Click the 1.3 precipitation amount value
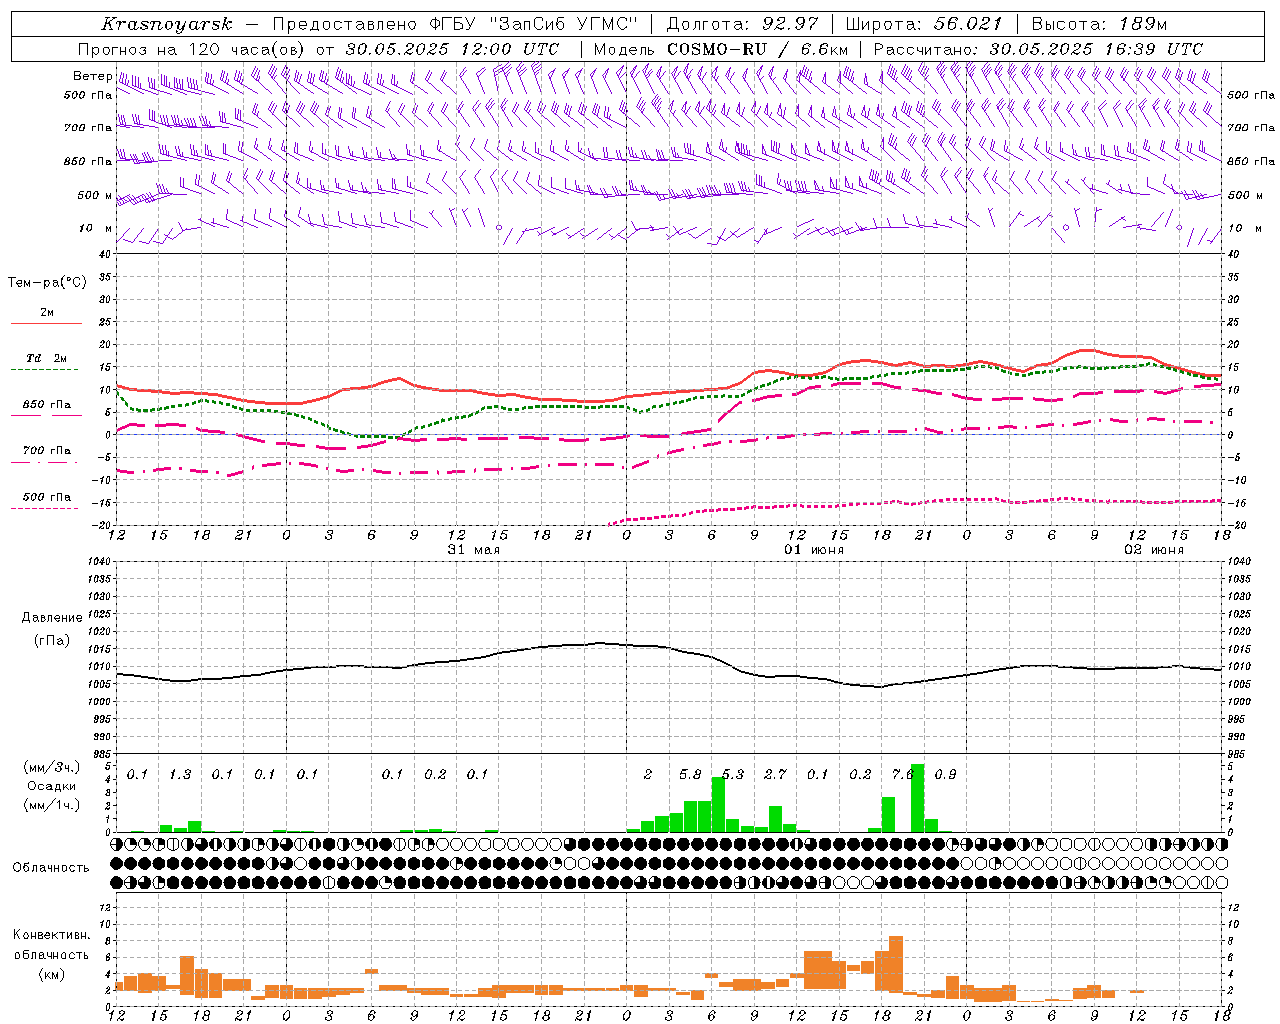The height and width of the screenshot is (1024, 1280). click(180, 774)
